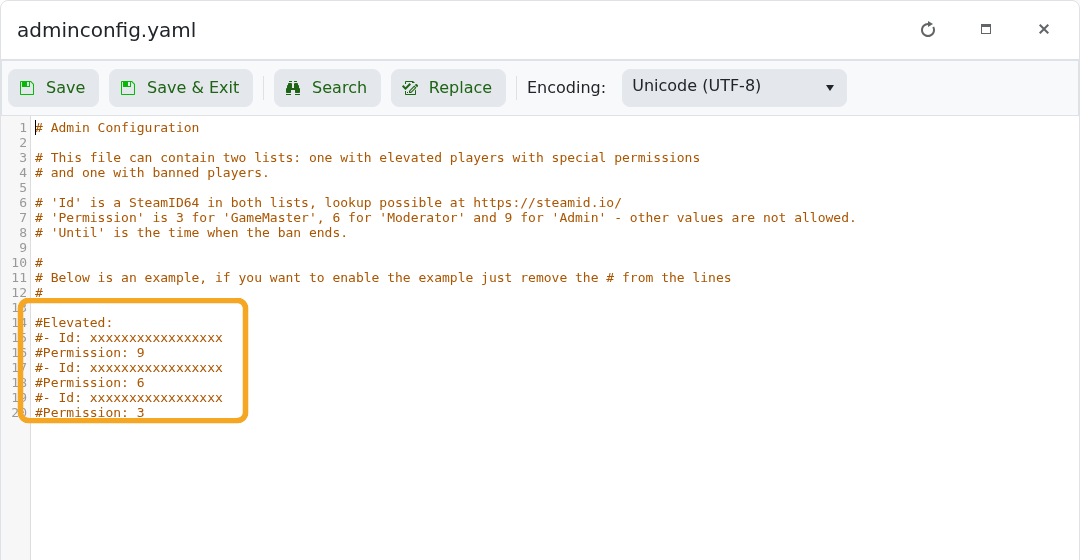Image resolution: width=1080 pixels, height=560 pixels.
Task: Click Save & Exit button
Action: 180,88
